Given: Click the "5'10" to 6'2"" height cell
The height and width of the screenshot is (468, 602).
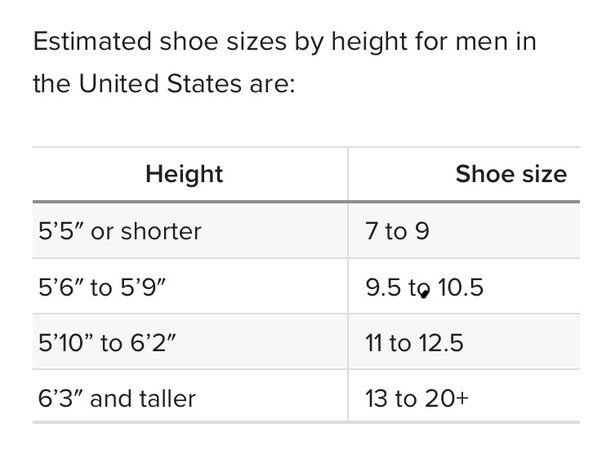Looking at the screenshot, I should pos(109,344).
